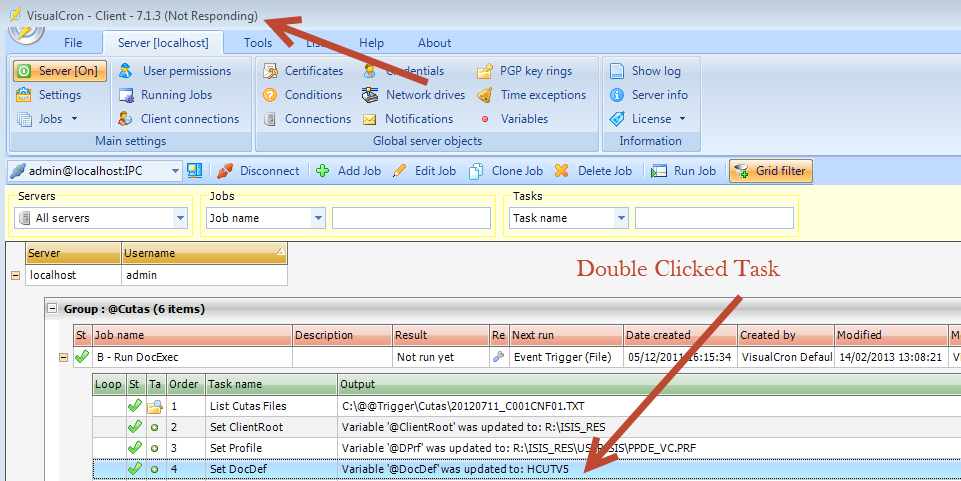Collapse the @Cutas group

click(x=53, y=310)
